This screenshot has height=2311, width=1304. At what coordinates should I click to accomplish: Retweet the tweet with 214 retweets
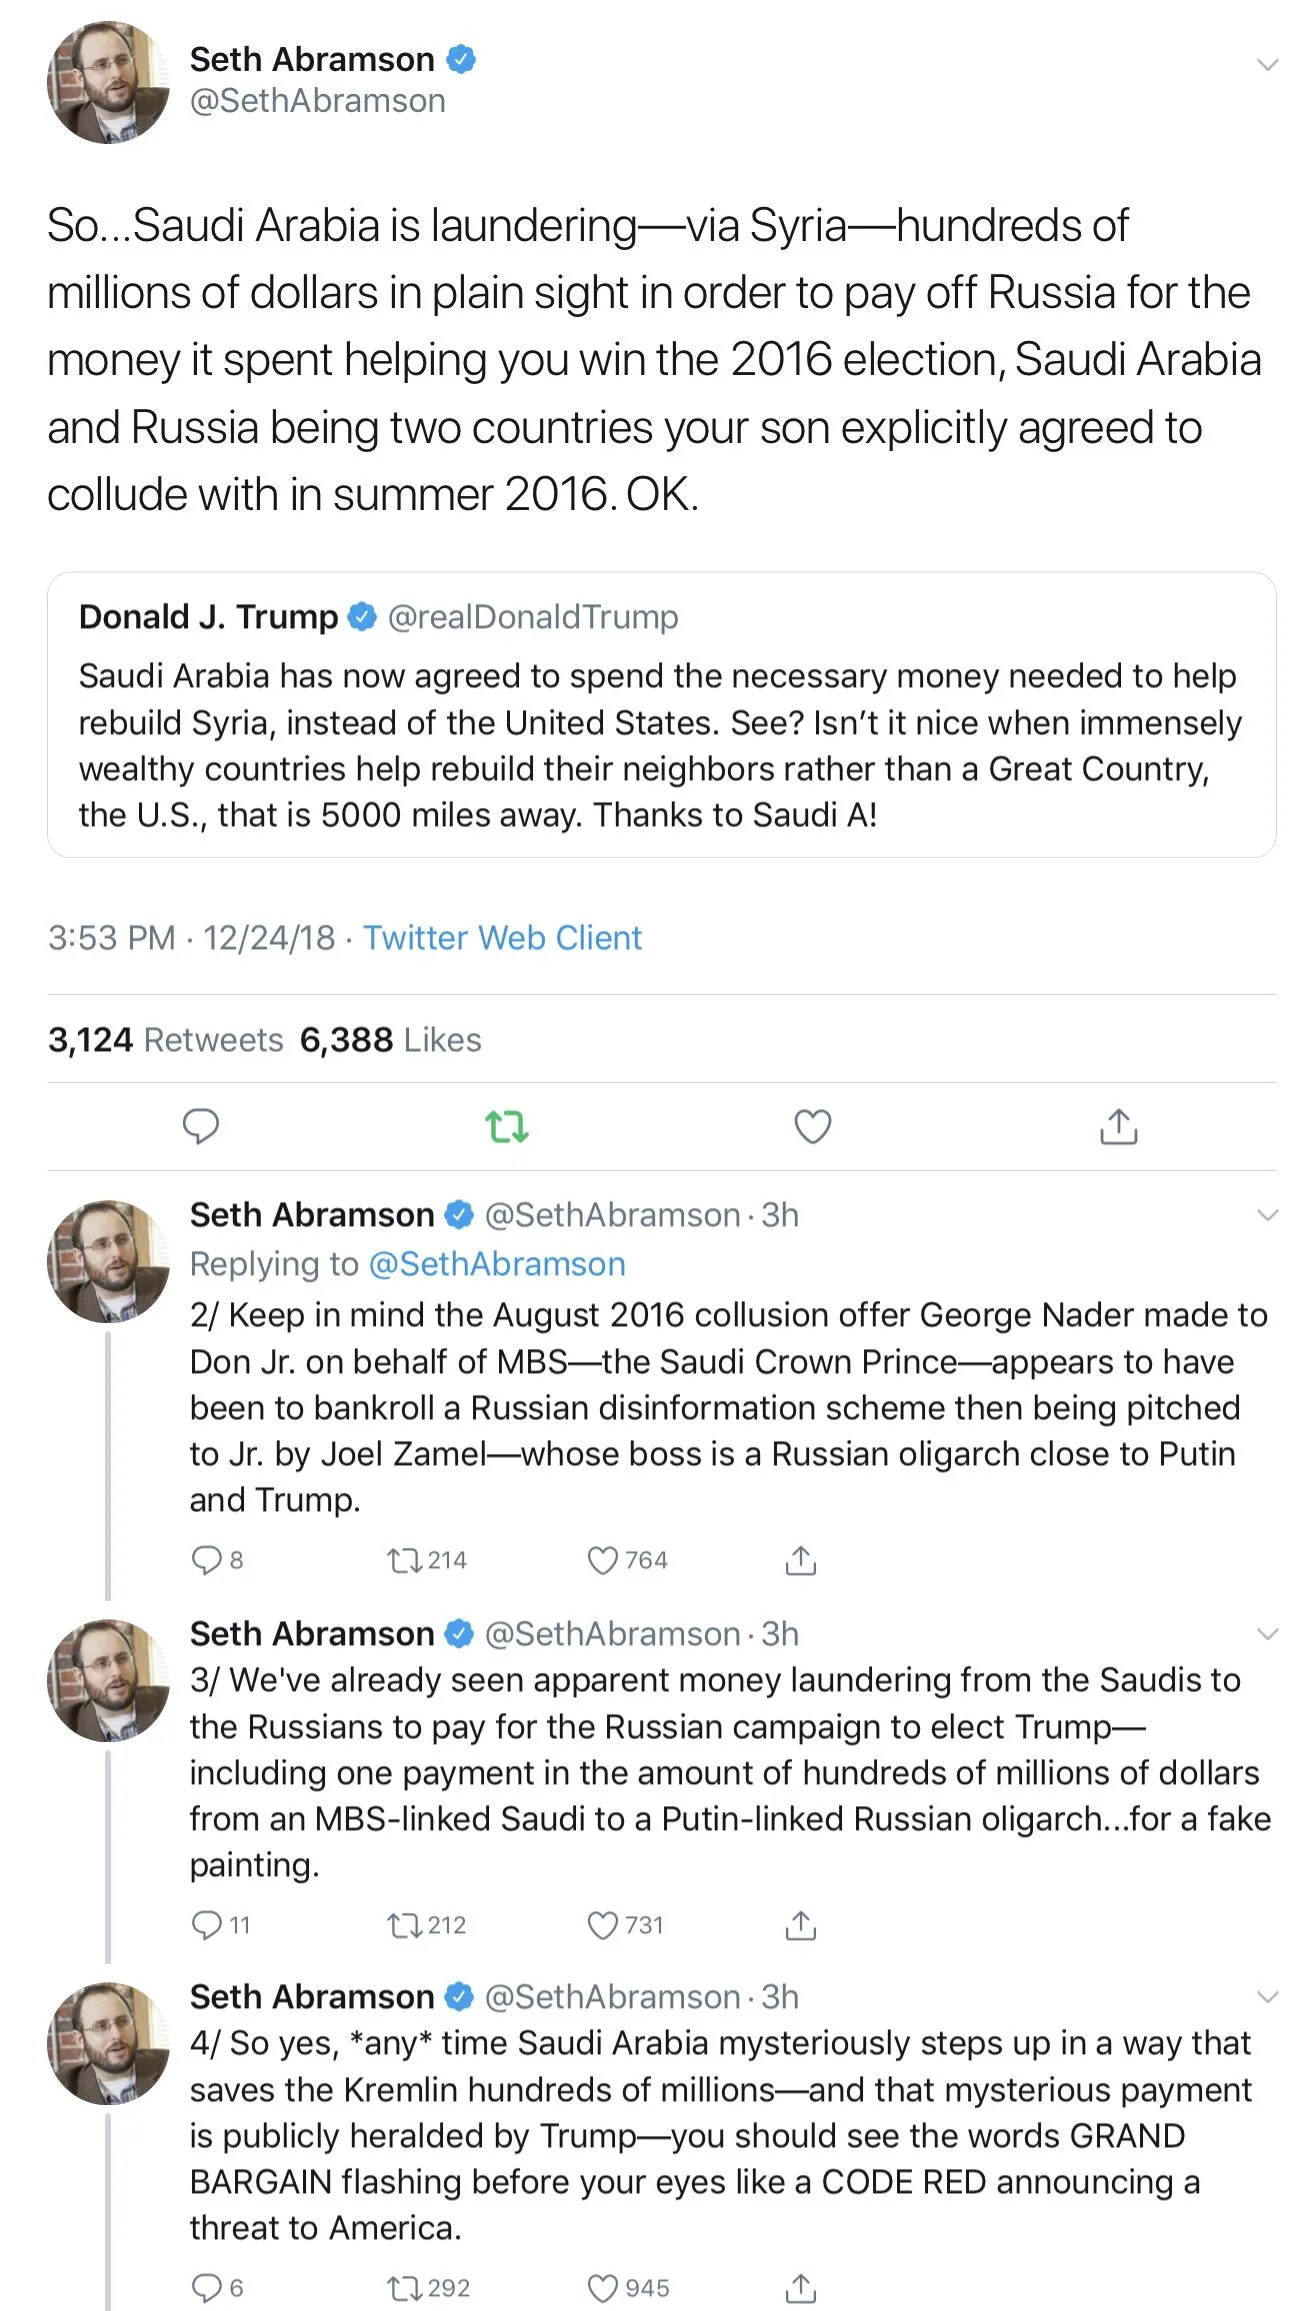click(x=406, y=1560)
